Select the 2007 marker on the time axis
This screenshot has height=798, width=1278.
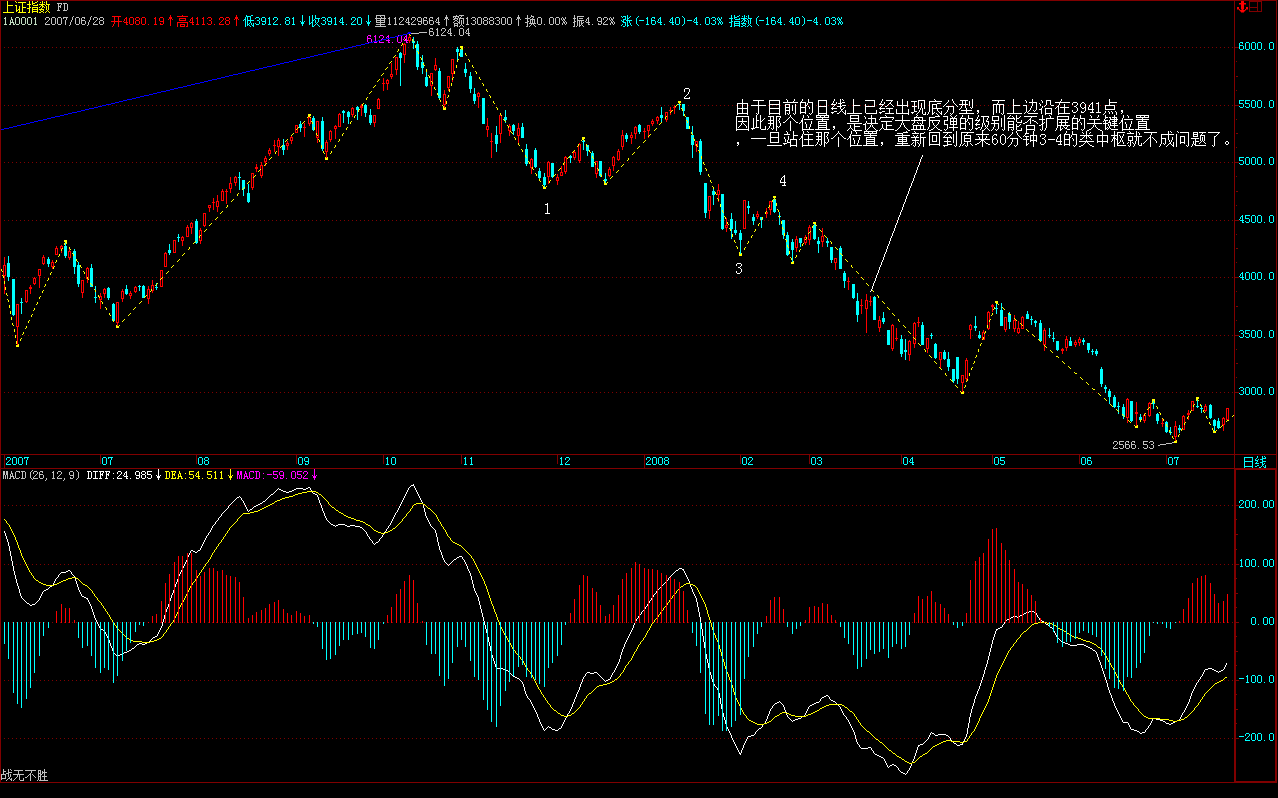tap(17, 462)
